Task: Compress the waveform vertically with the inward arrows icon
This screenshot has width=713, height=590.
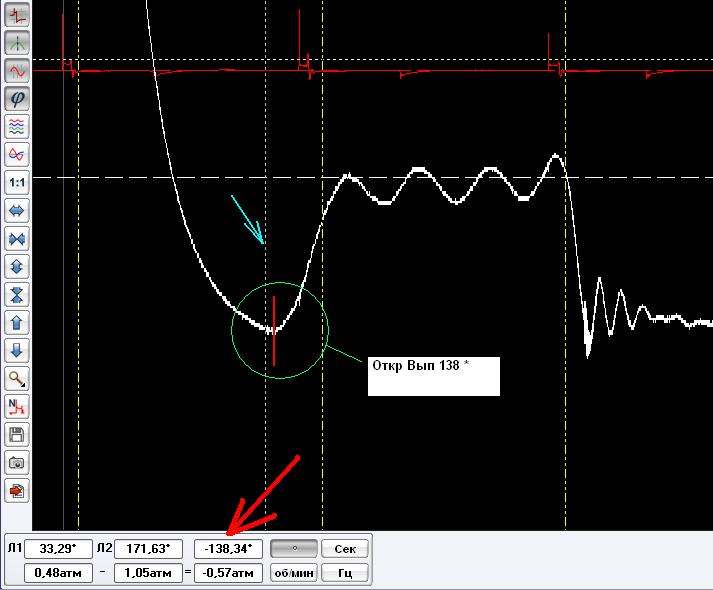Action: point(17,295)
